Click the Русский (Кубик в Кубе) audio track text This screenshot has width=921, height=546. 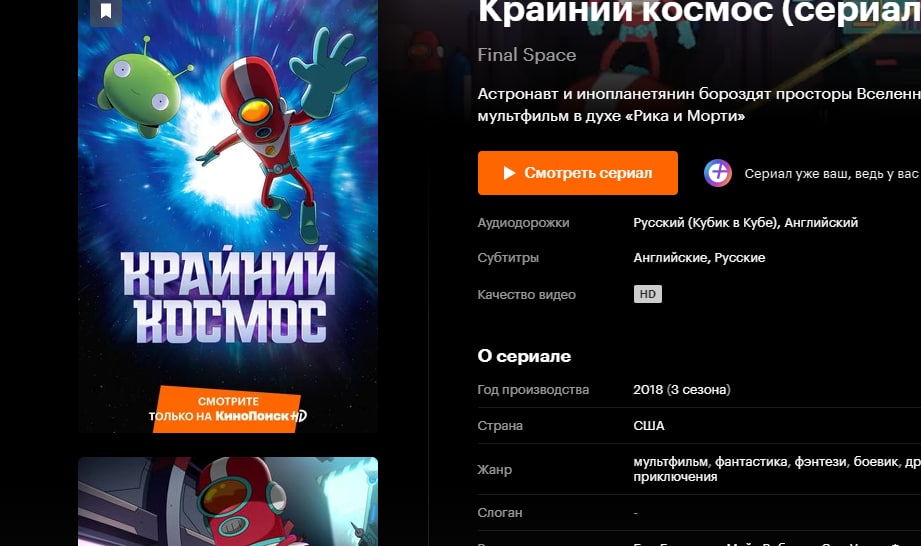point(706,223)
